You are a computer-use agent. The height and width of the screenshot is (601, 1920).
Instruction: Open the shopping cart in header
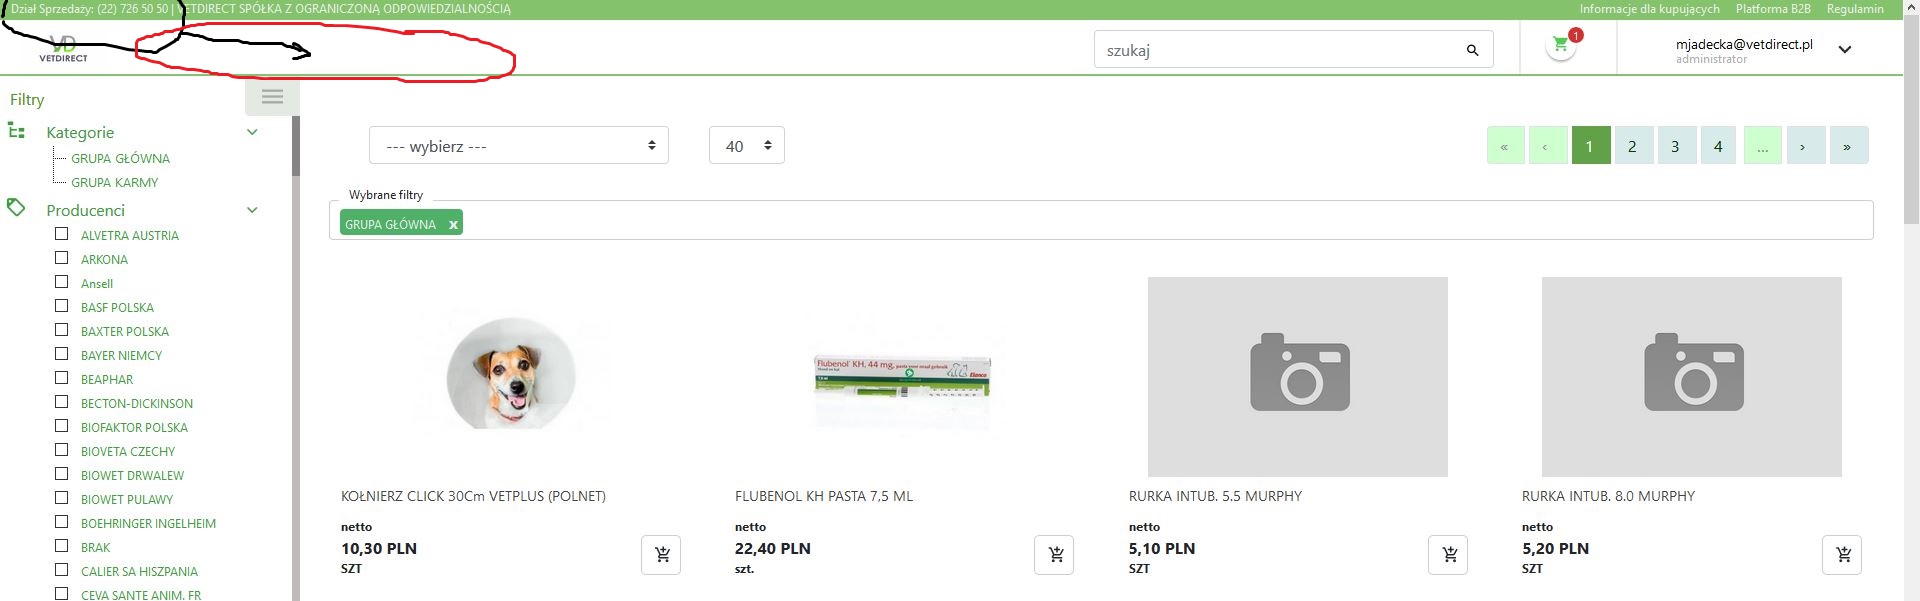(1561, 45)
